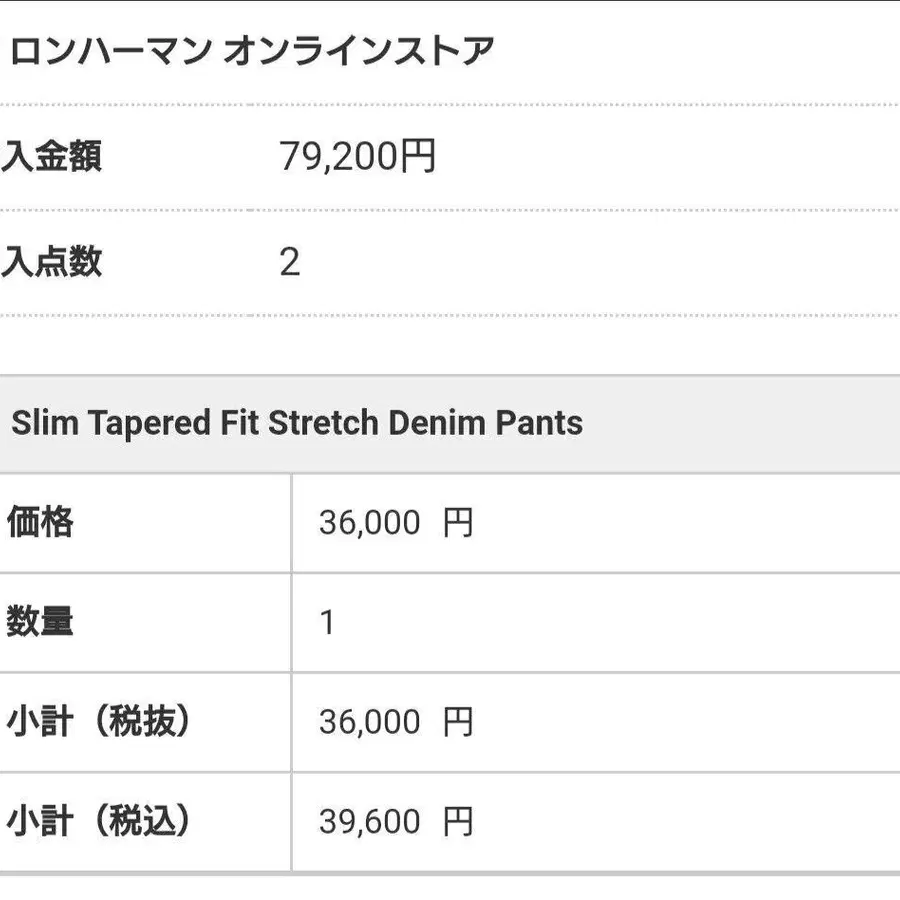Click the ロンハーマン オンラインストア store title
This screenshot has height=900, width=900.
pyautogui.click(x=252, y=50)
